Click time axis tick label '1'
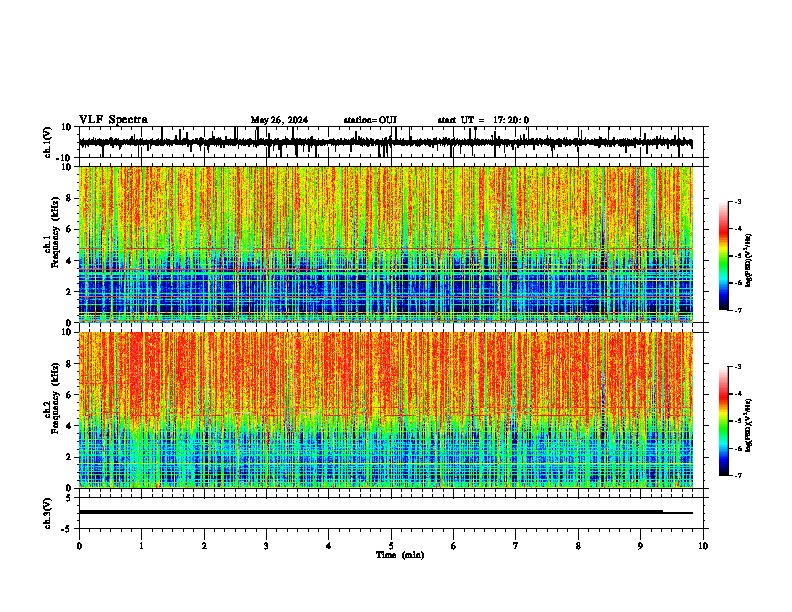This screenshot has width=792, height=612. coord(141,546)
